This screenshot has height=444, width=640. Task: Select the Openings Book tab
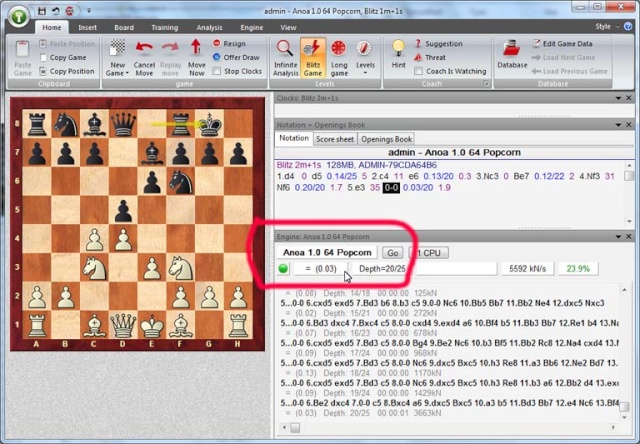coord(386,139)
